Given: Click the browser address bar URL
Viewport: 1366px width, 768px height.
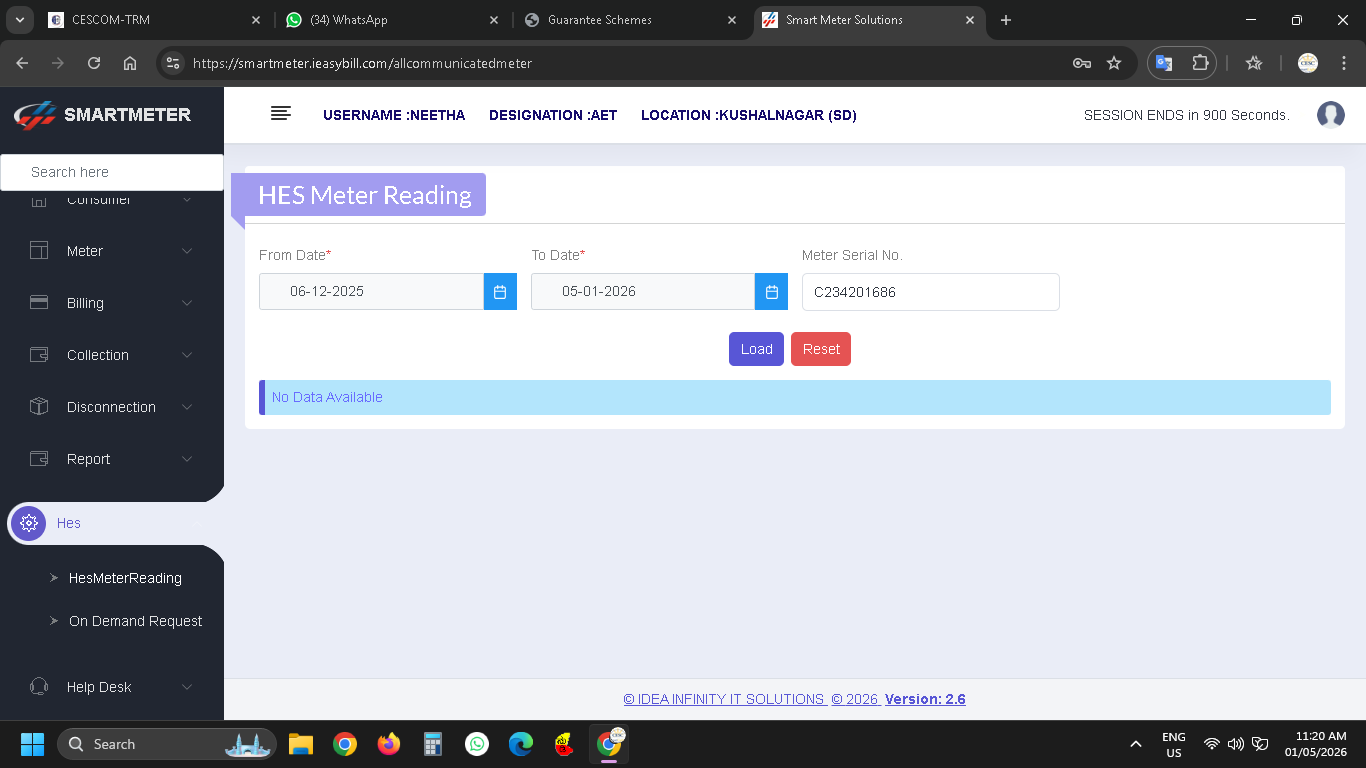Looking at the screenshot, I should pyautogui.click(x=362, y=63).
